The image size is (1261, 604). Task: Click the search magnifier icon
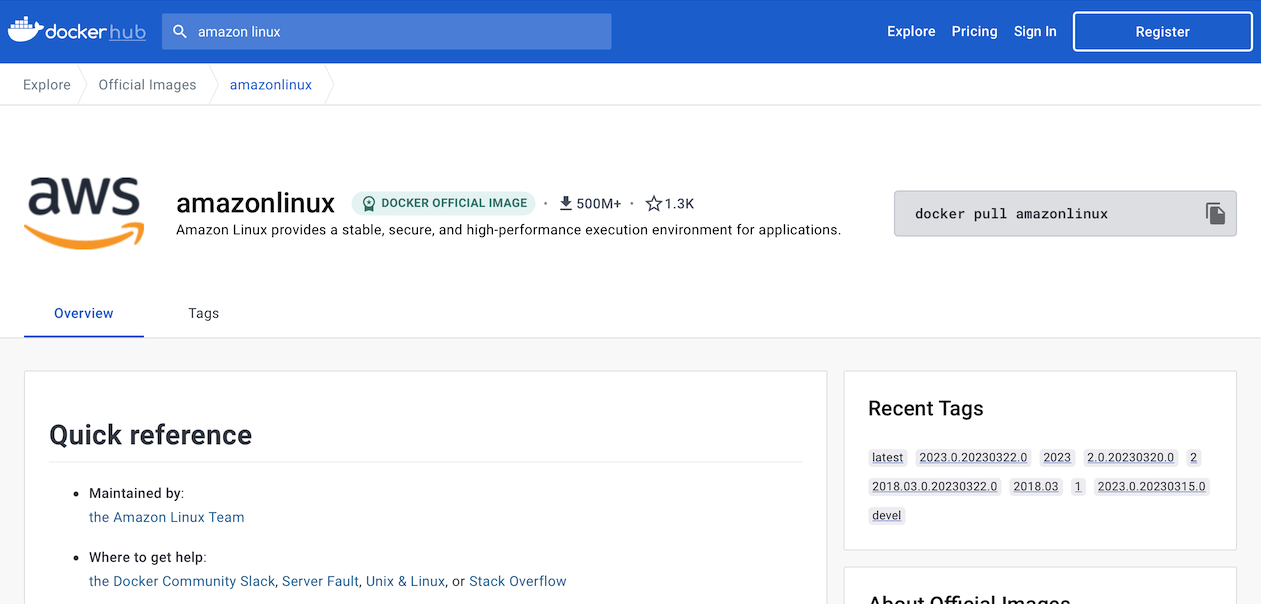click(x=180, y=32)
